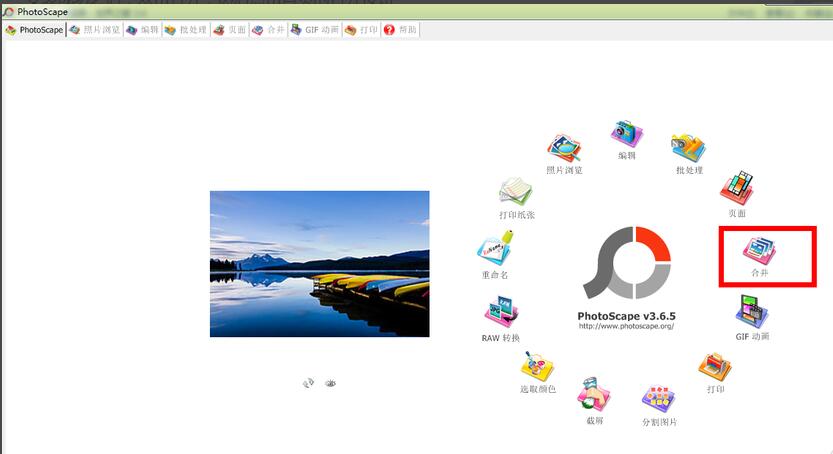Open the 页面 page layout circle icon

coord(737,189)
